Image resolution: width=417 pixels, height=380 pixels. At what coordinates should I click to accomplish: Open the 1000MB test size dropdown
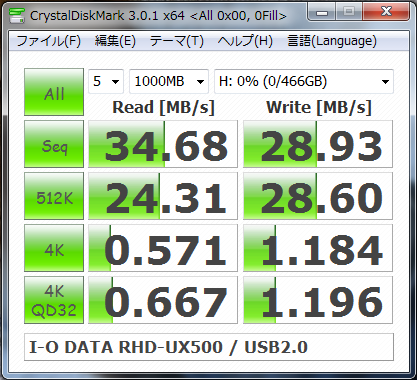[169, 81]
